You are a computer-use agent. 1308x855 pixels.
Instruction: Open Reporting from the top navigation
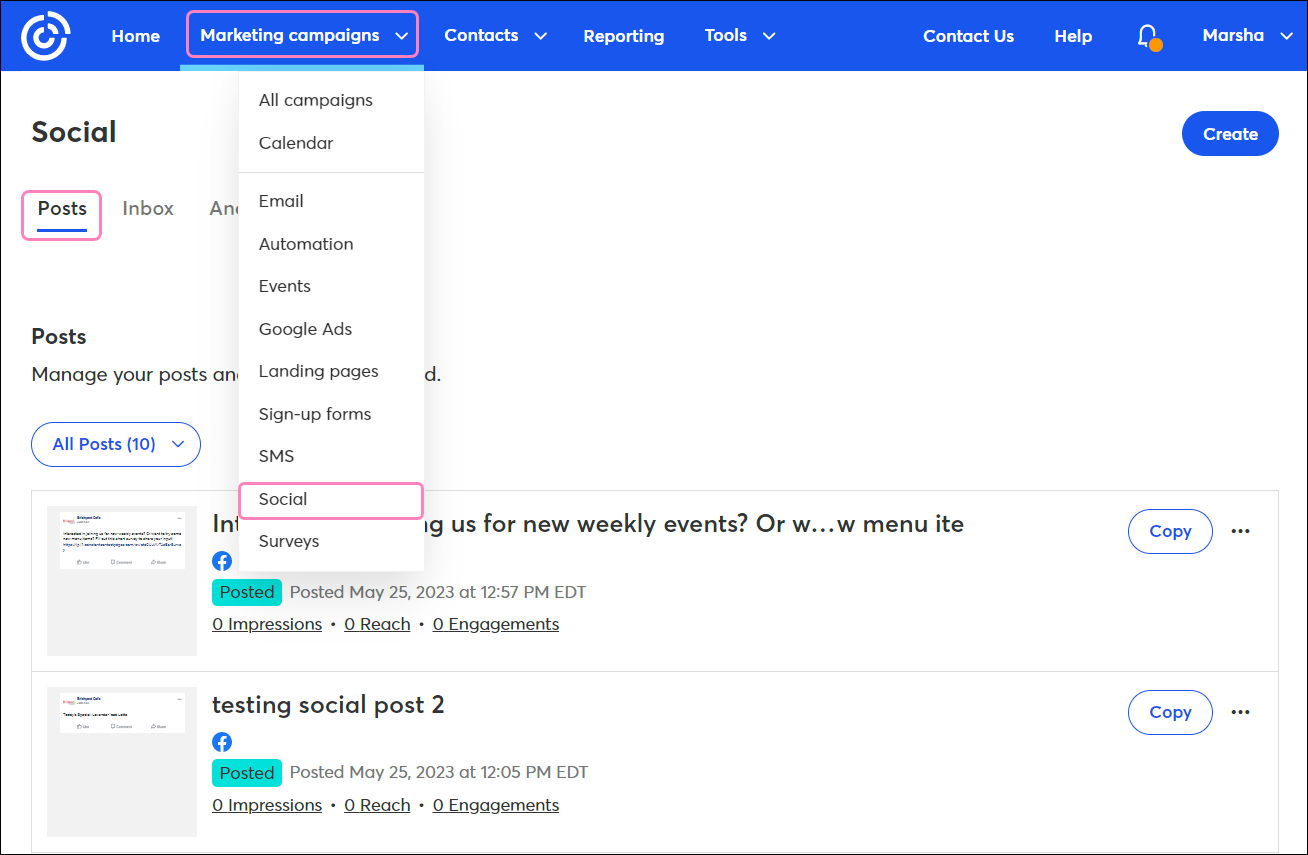point(624,35)
